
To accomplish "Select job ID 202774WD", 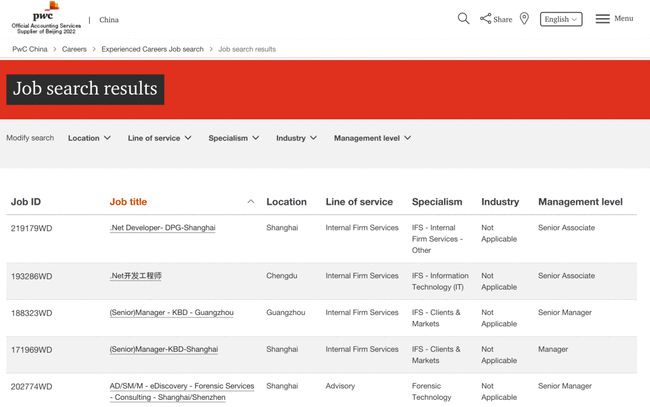I will point(32,387).
